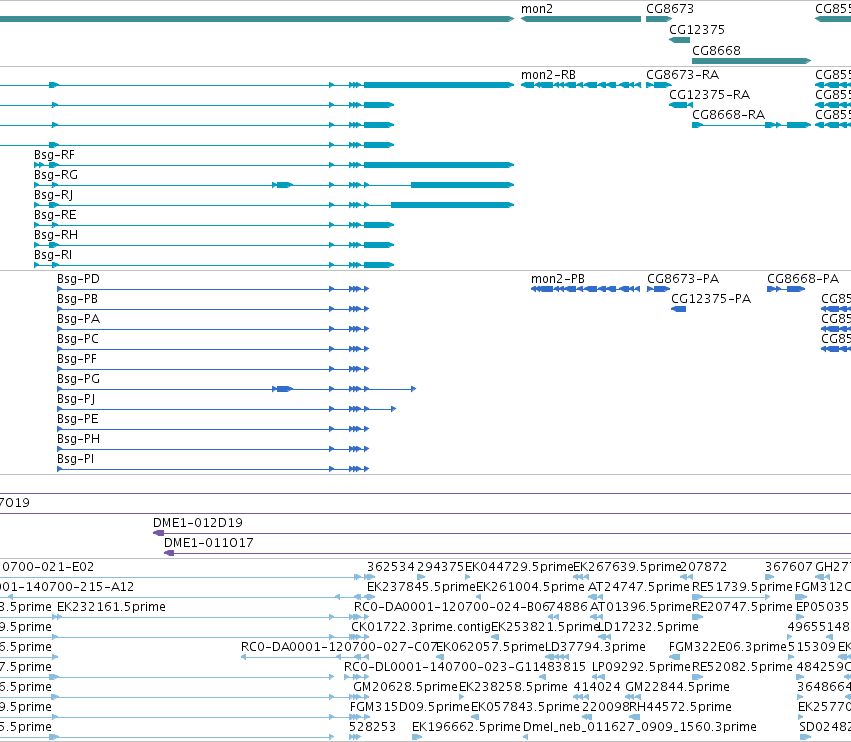Select BAC clone DME1-012D19
The image size is (851, 742).
coord(198,523)
